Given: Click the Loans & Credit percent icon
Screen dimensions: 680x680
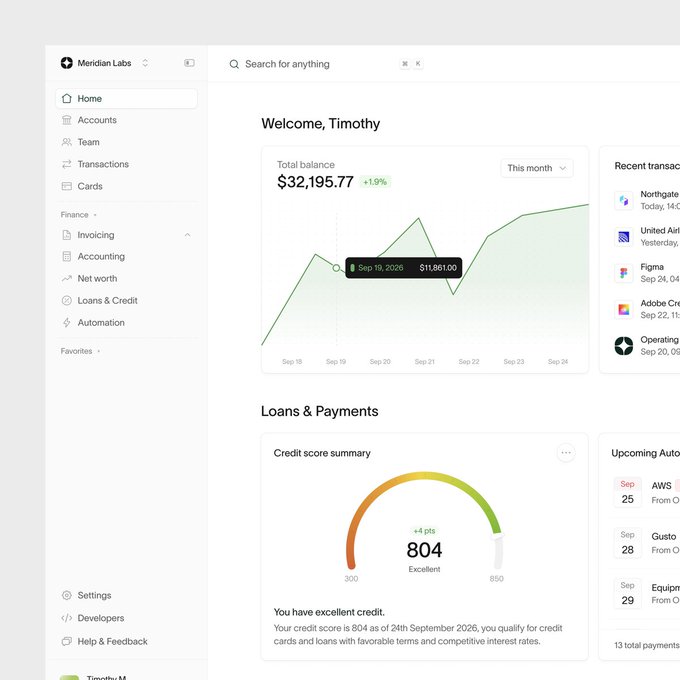Looking at the screenshot, I should (x=66, y=301).
